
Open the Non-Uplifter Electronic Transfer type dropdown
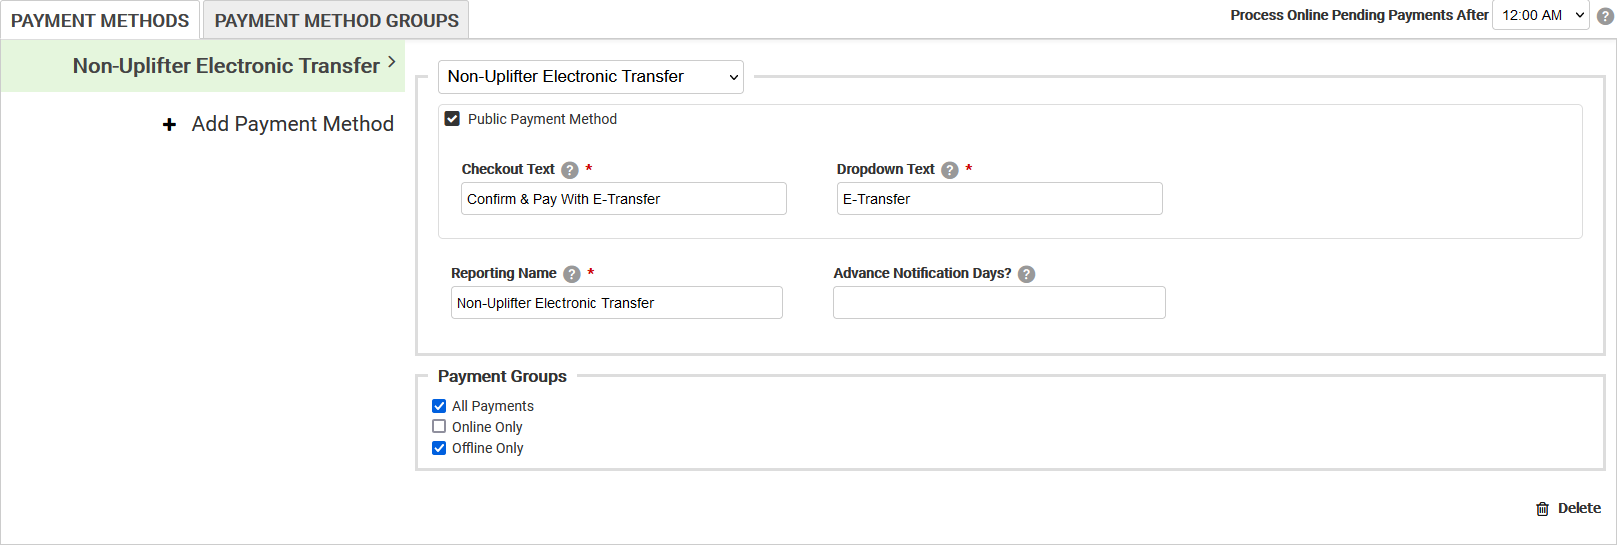click(x=590, y=77)
